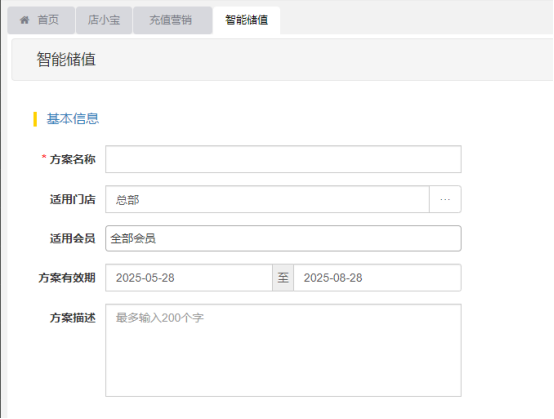Open the end date picker 2025-08-28
554x419 pixels.
click(377, 278)
